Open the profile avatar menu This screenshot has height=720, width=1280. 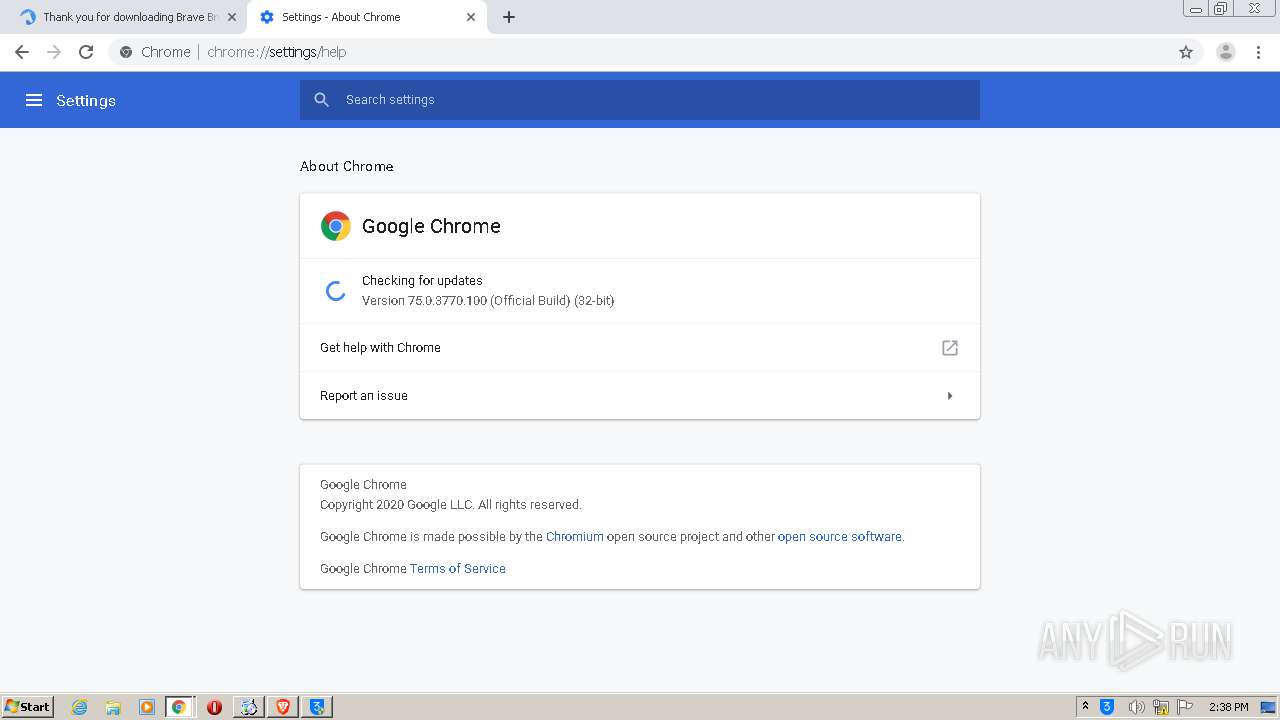click(1226, 52)
